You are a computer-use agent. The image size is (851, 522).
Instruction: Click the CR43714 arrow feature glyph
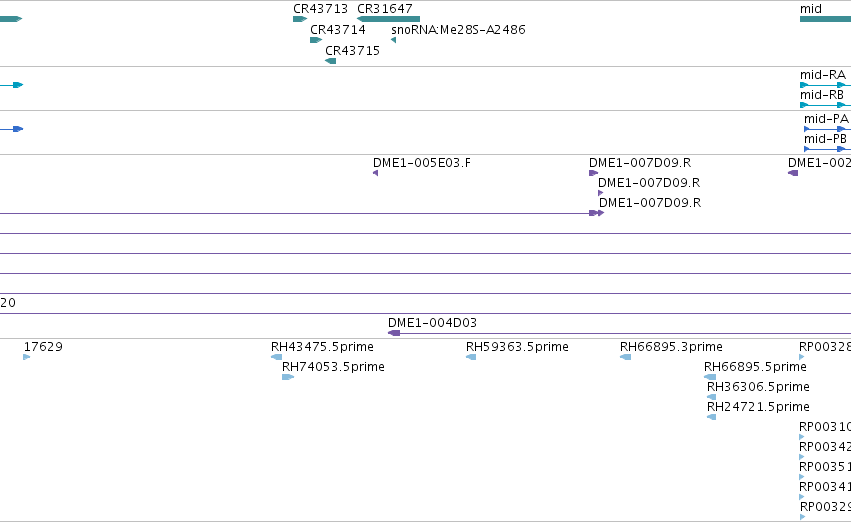point(316,40)
